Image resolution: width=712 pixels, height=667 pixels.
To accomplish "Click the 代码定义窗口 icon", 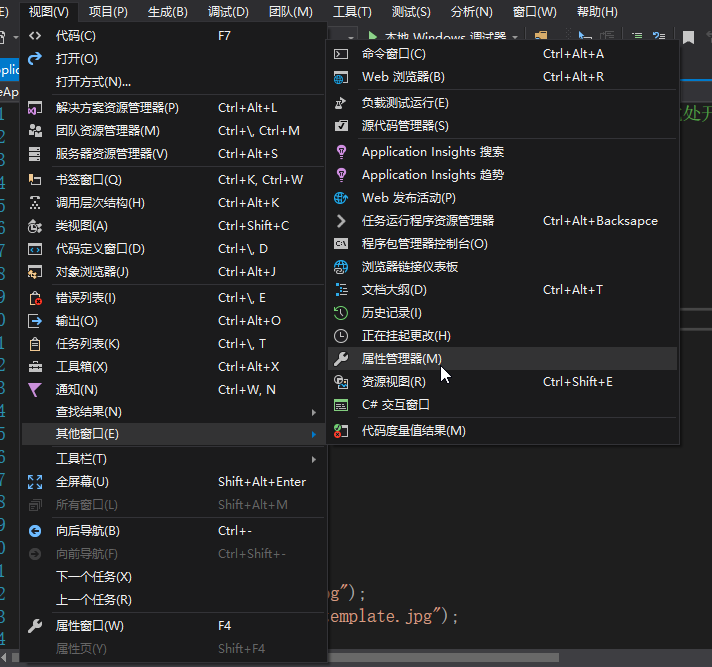I will click(35, 249).
